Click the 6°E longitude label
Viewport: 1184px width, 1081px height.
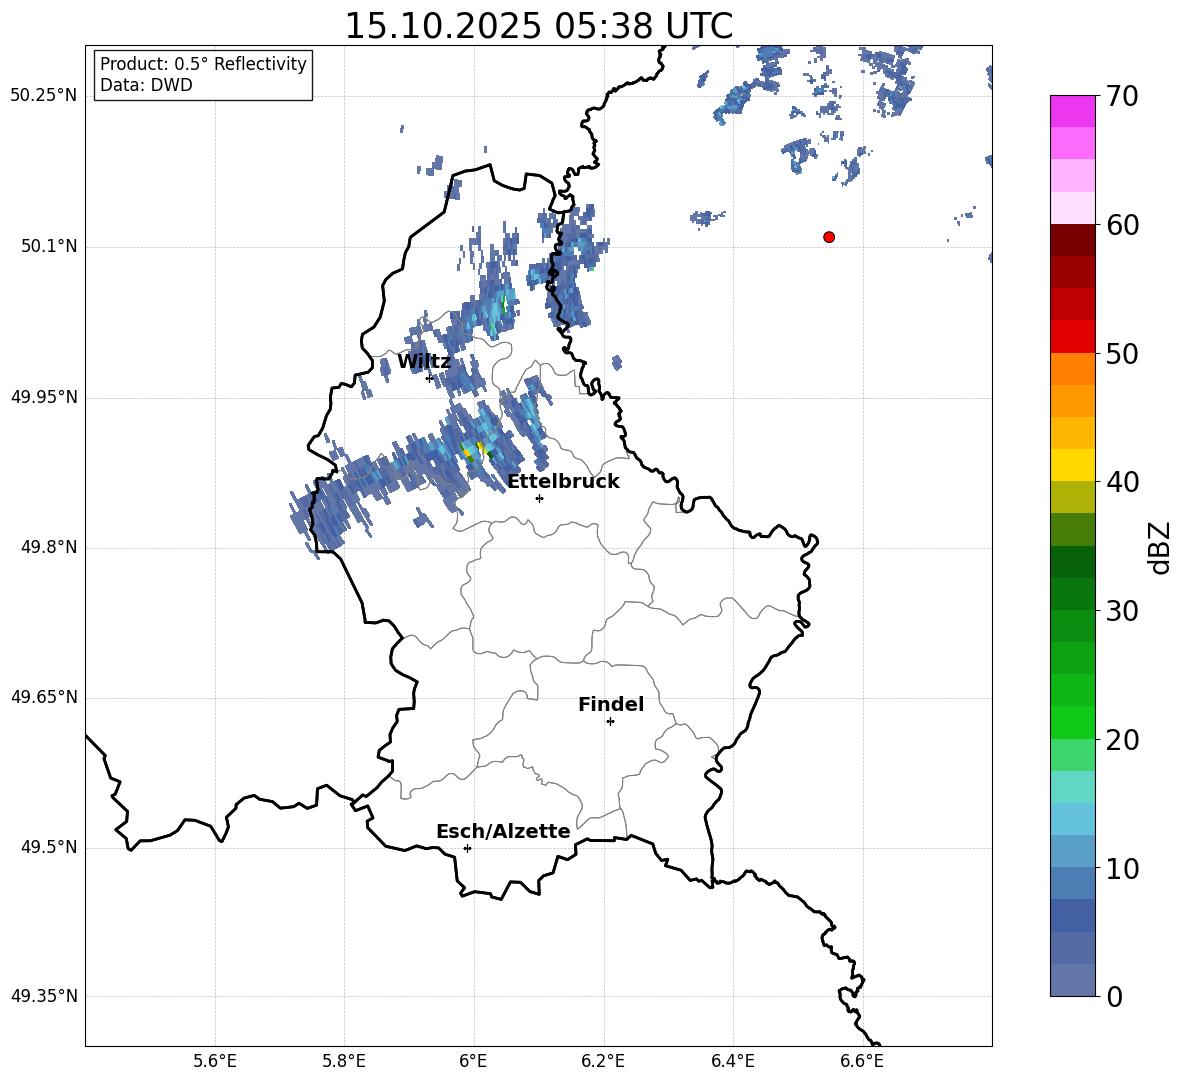point(473,1061)
